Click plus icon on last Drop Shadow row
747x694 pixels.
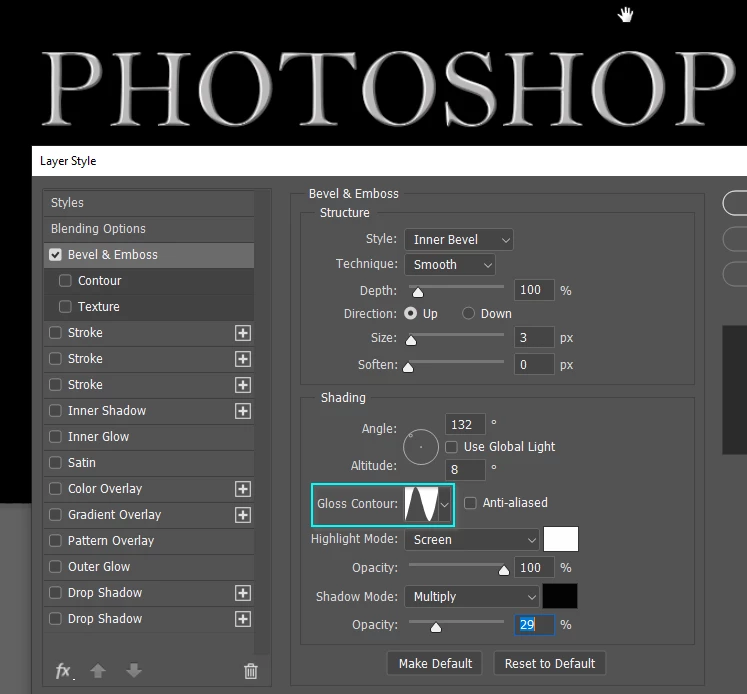point(243,619)
